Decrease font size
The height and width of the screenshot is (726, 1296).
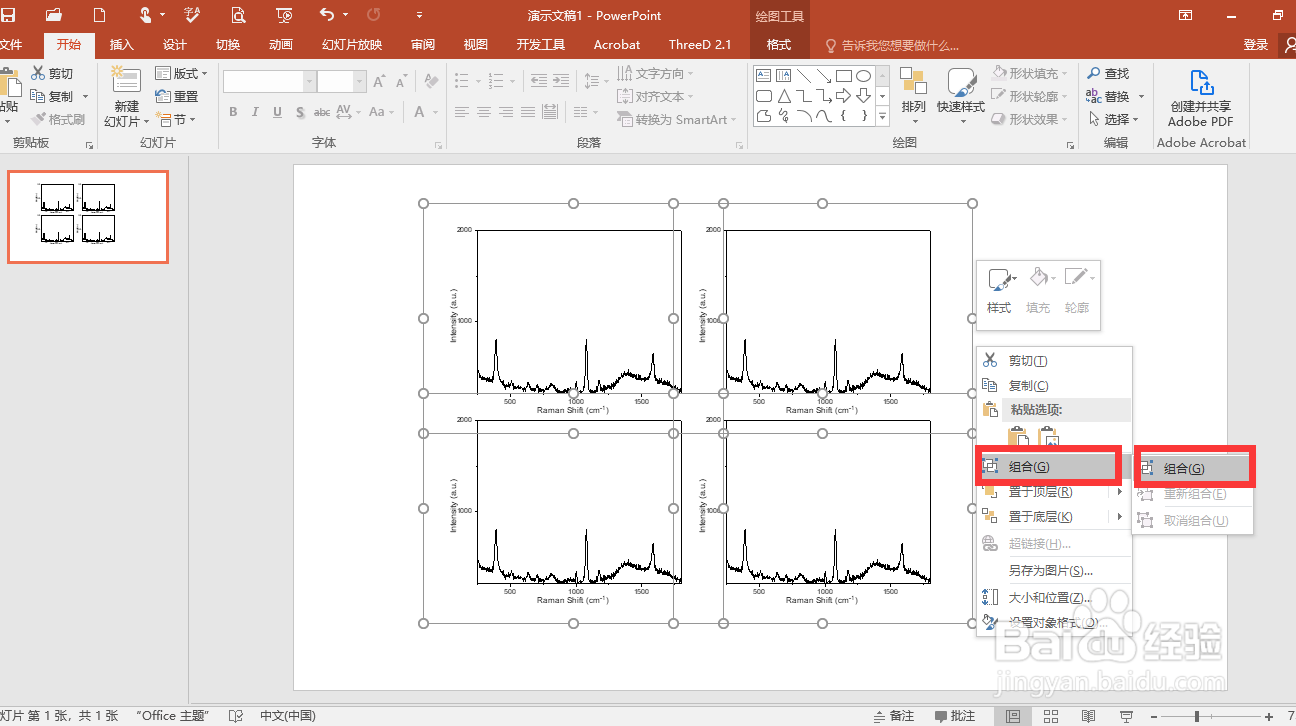pos(400,81)
